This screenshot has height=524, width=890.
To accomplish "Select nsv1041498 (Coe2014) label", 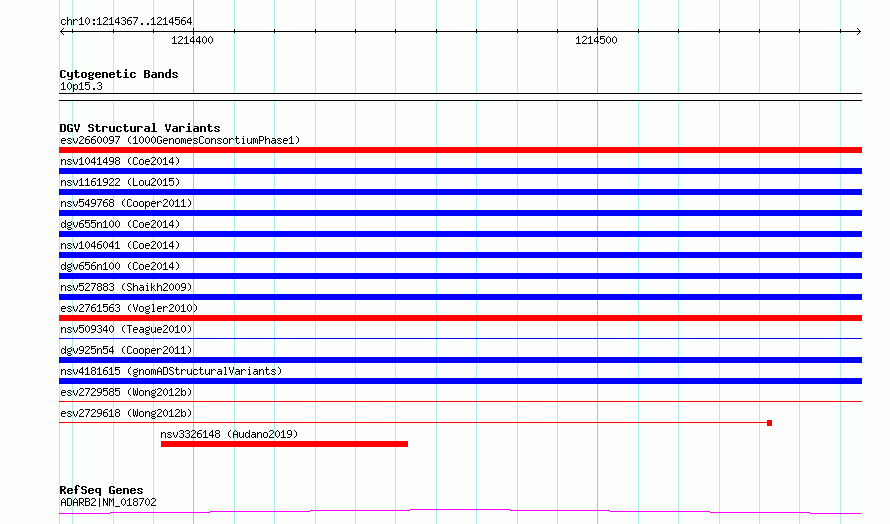I will (120, 161).
